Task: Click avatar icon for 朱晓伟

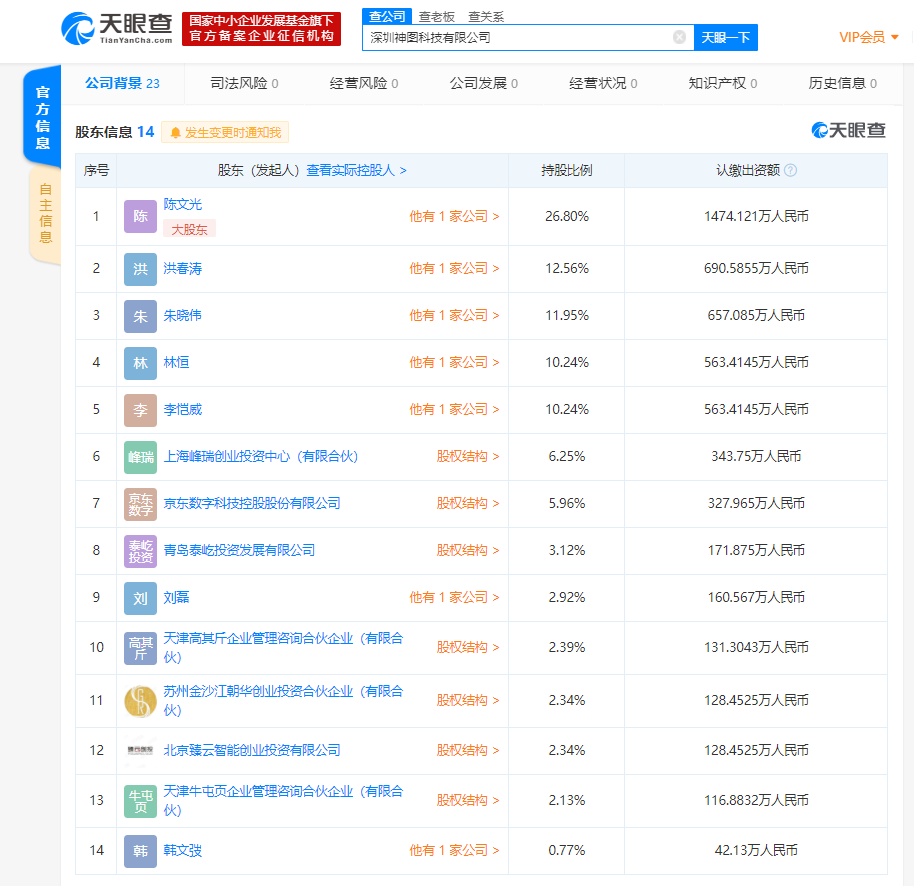Action: 140,316
